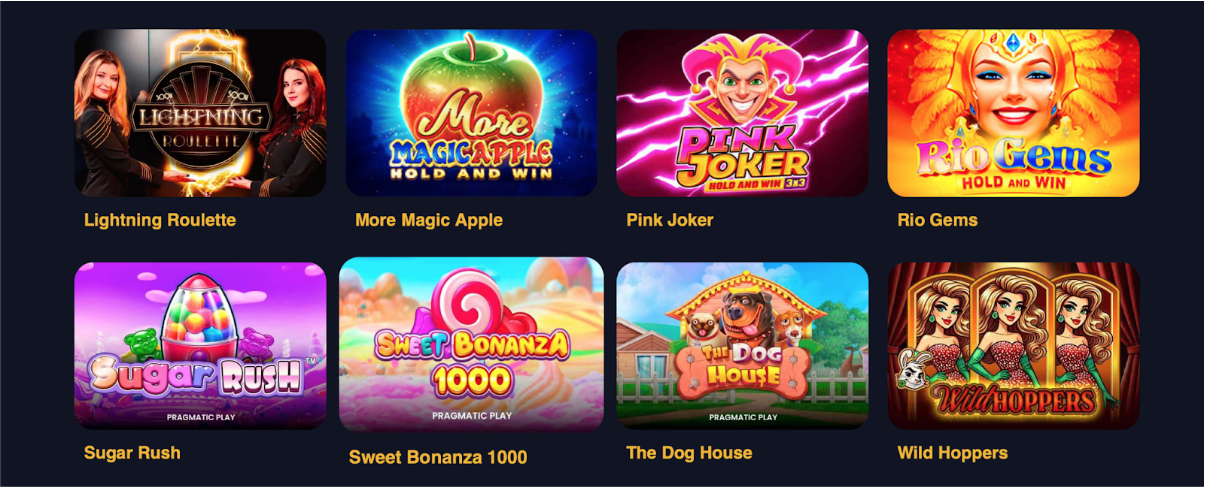
Task: Click the Wild Hoppers title text
Action: (x=953, y=453)
